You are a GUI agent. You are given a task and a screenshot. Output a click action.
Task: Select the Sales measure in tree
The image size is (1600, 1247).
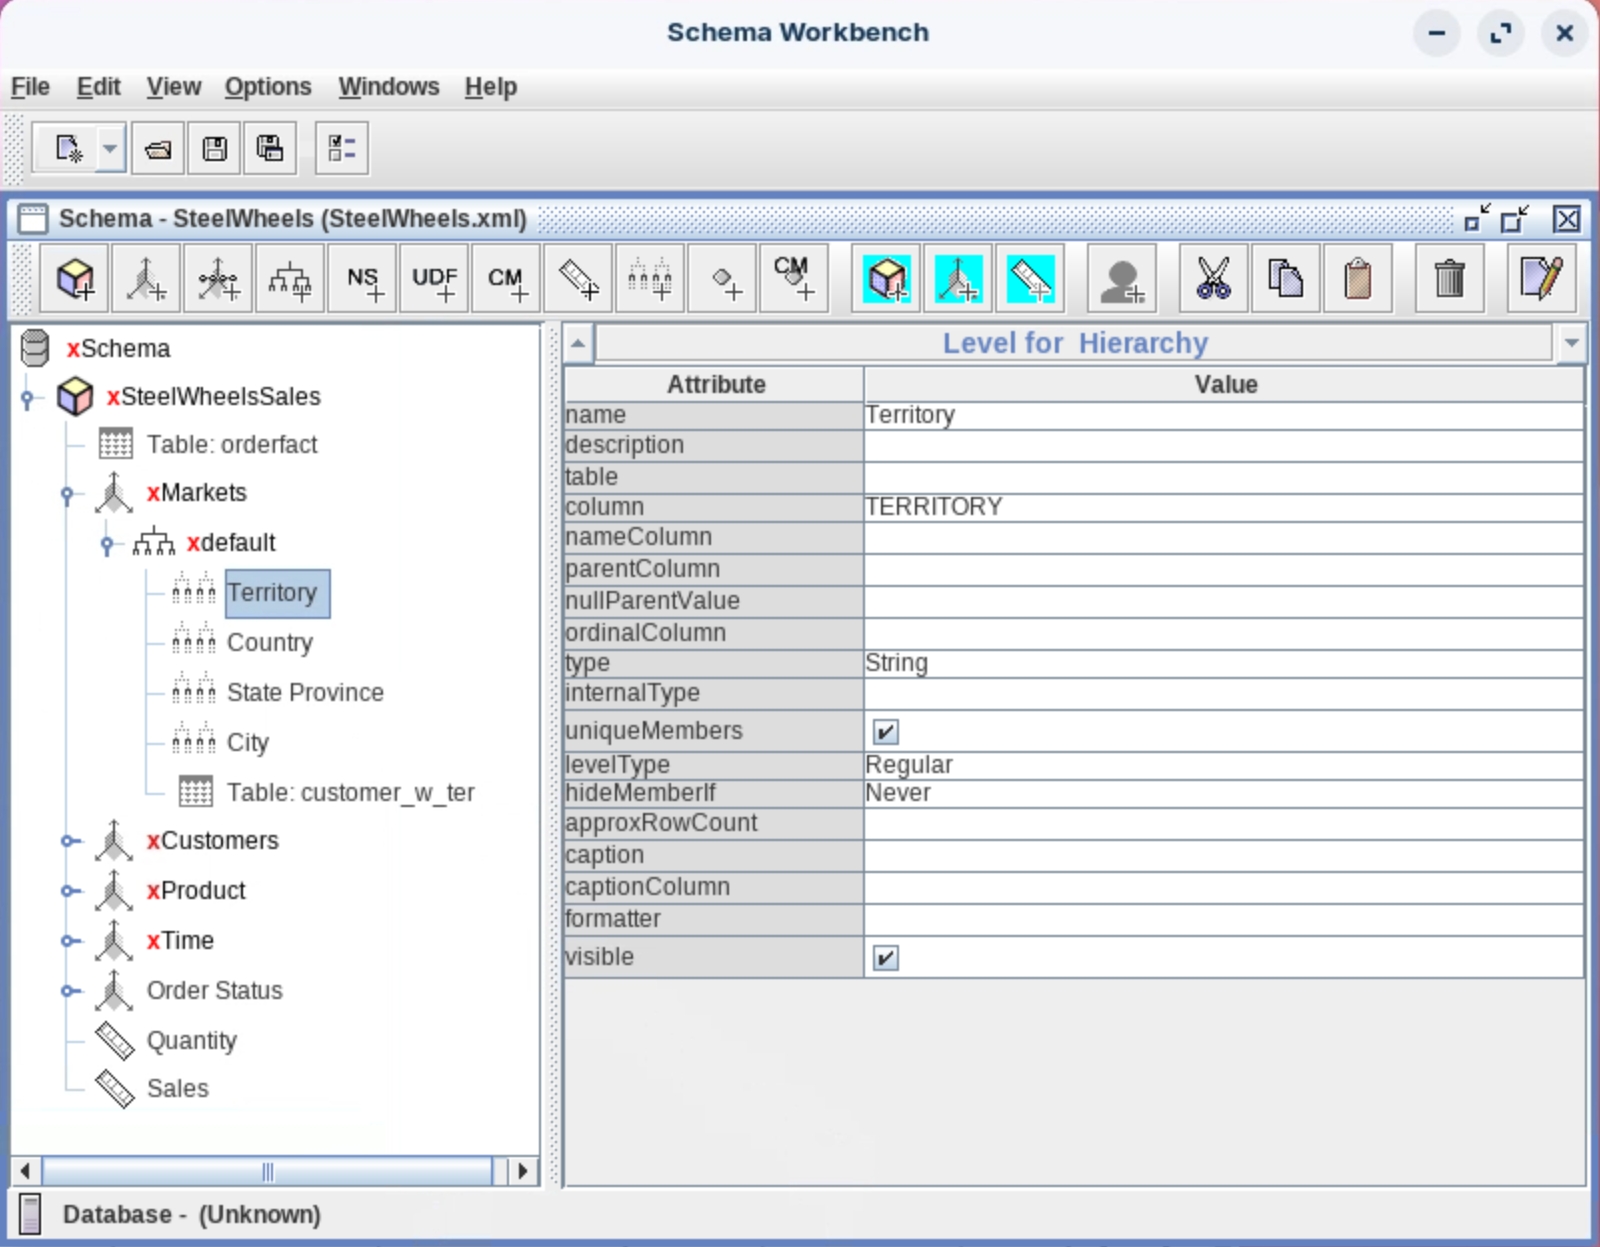tap(177, 1089)
